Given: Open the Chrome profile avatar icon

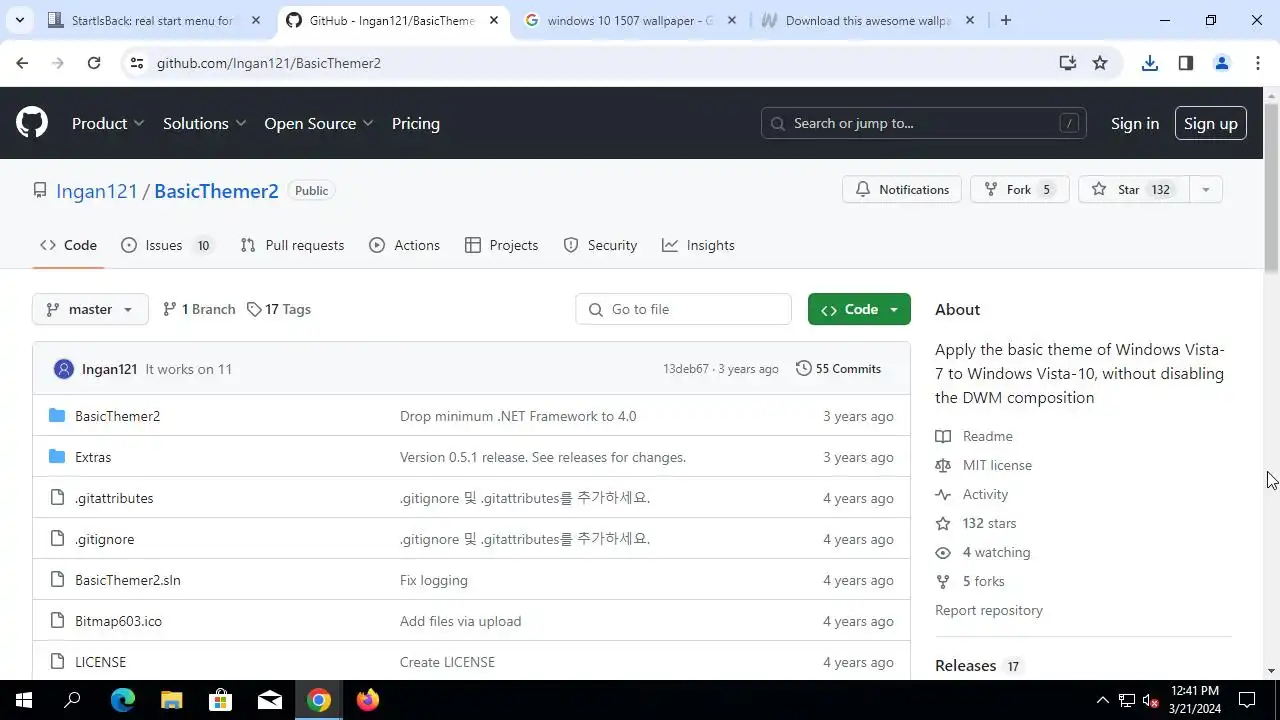Looking at the screenshot, I should 1221,63.
